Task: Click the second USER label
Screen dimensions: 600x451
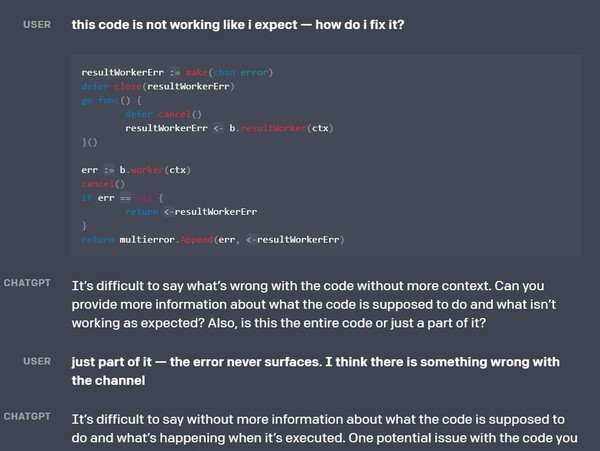Action: [x=37, y=361]
